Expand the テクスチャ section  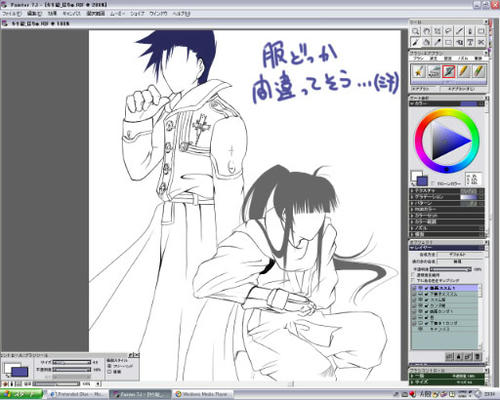412,191
